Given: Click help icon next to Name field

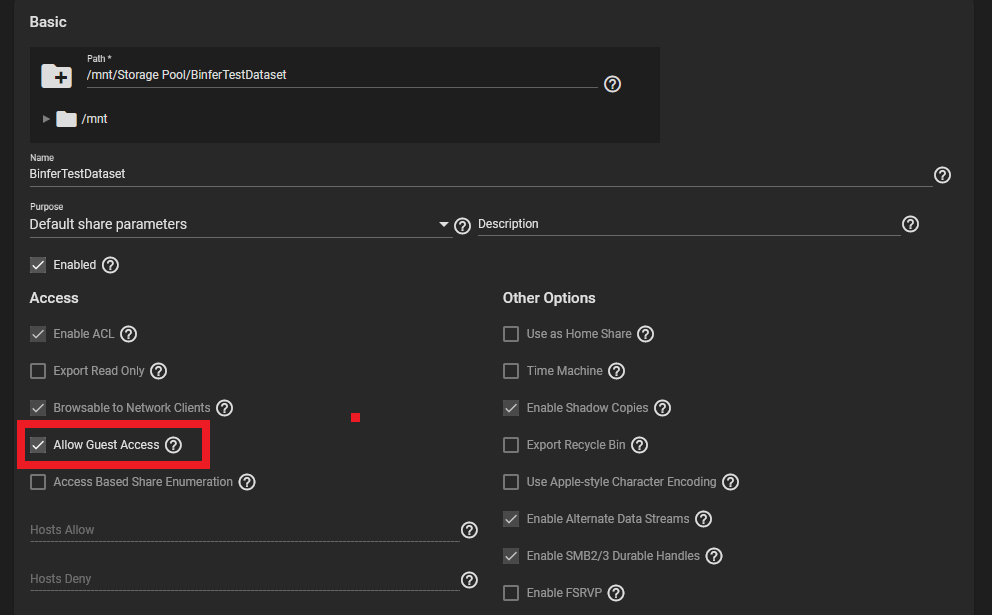Looking at the screenshot, I should click(942, 175).
